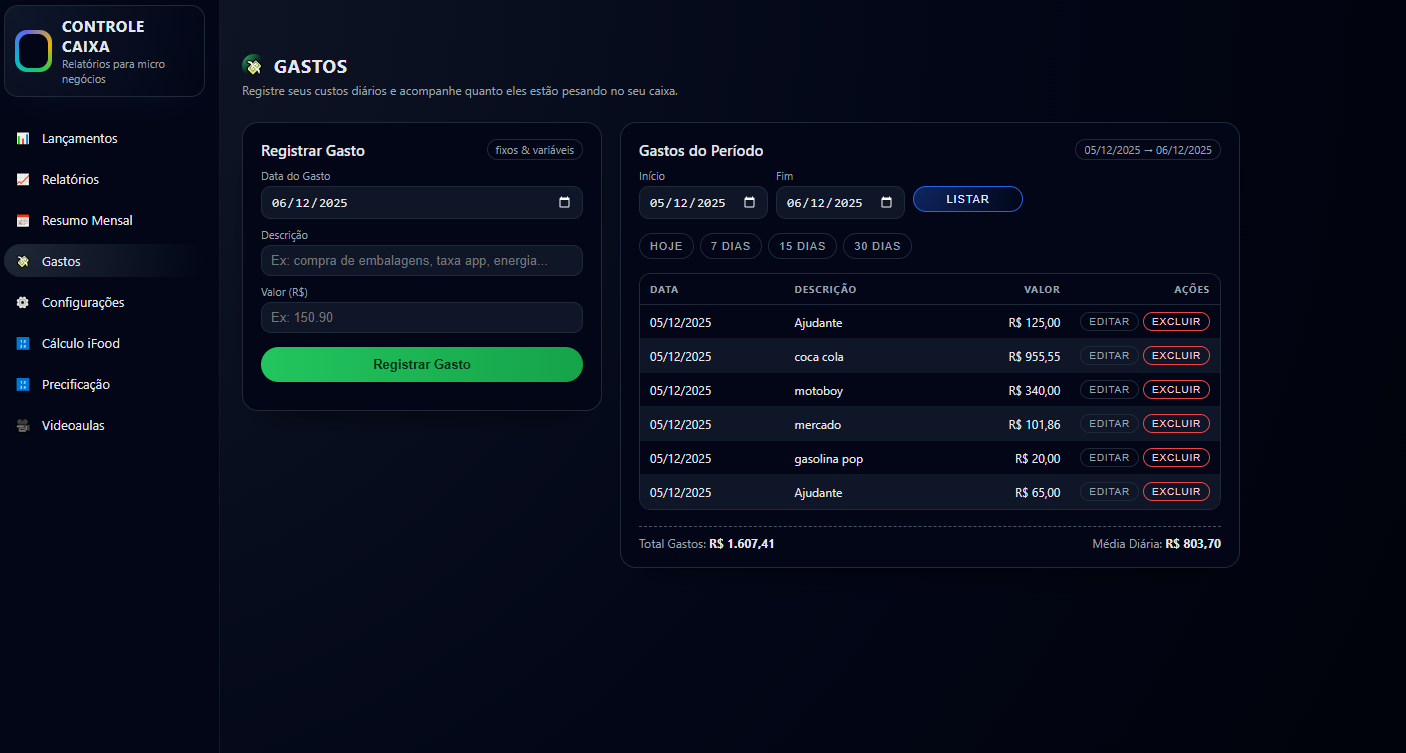Click the Cálculo iFood calculator icon
The width and height of the screenshot is (1406, 753).
tap(23, 344)
